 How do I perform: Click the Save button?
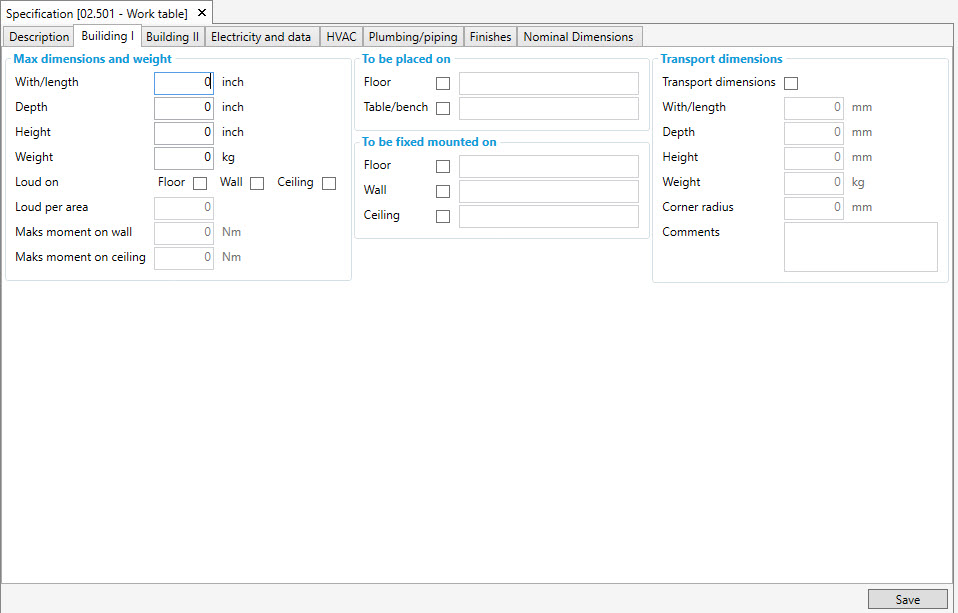pyautogui.click(x=907, y=599)
